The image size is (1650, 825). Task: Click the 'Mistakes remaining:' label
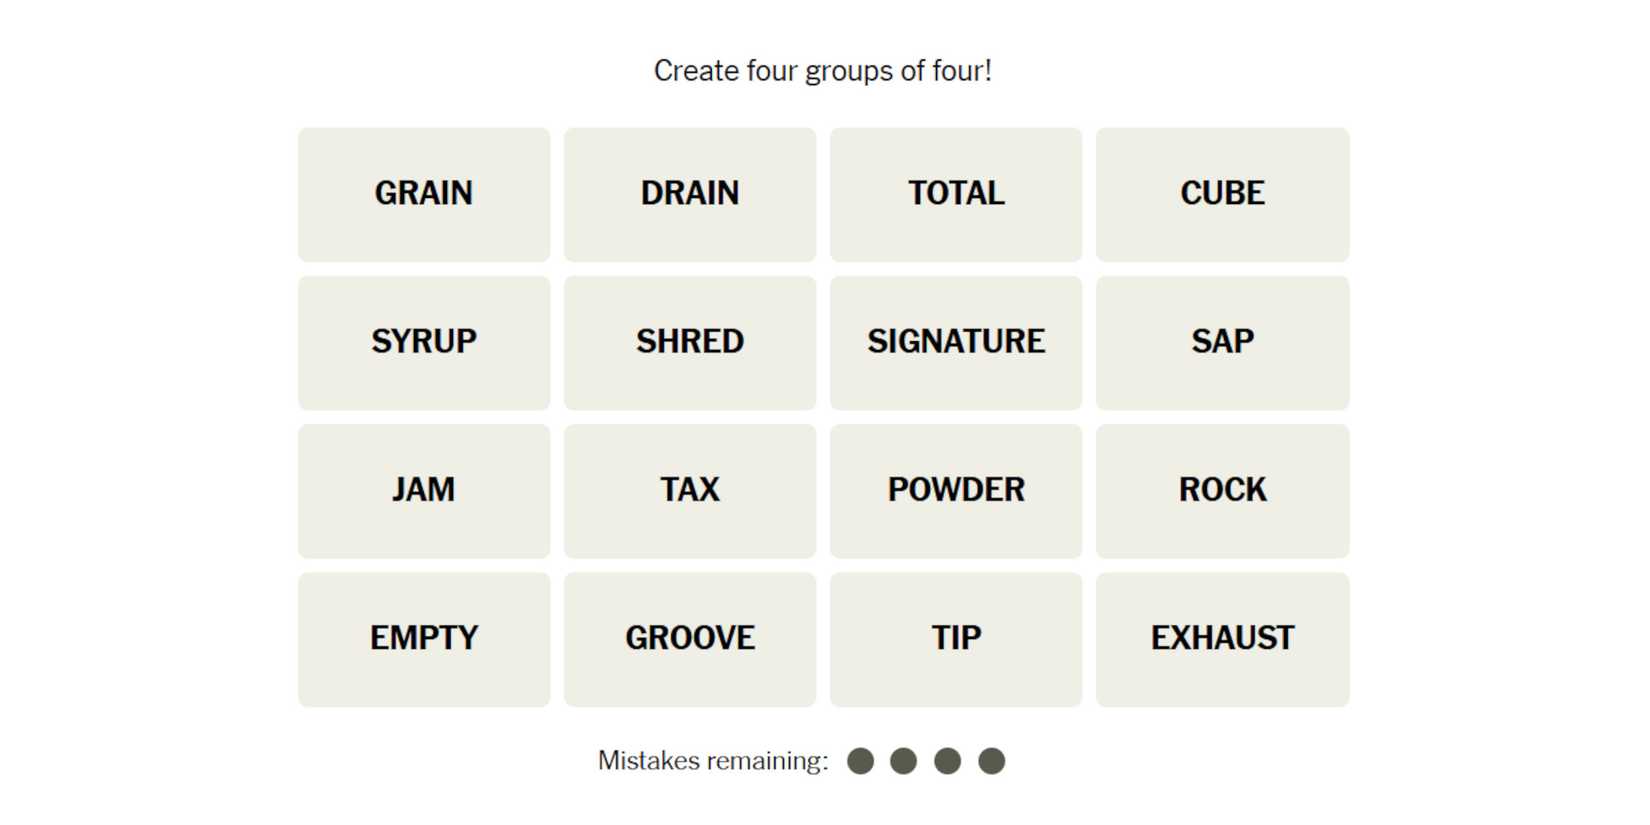pyautogui.click(x=713, y=761)
